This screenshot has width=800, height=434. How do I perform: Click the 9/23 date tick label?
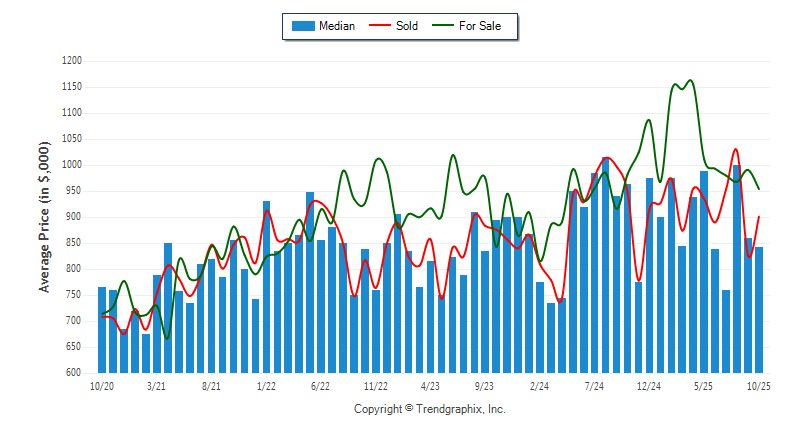coord(485,385)
